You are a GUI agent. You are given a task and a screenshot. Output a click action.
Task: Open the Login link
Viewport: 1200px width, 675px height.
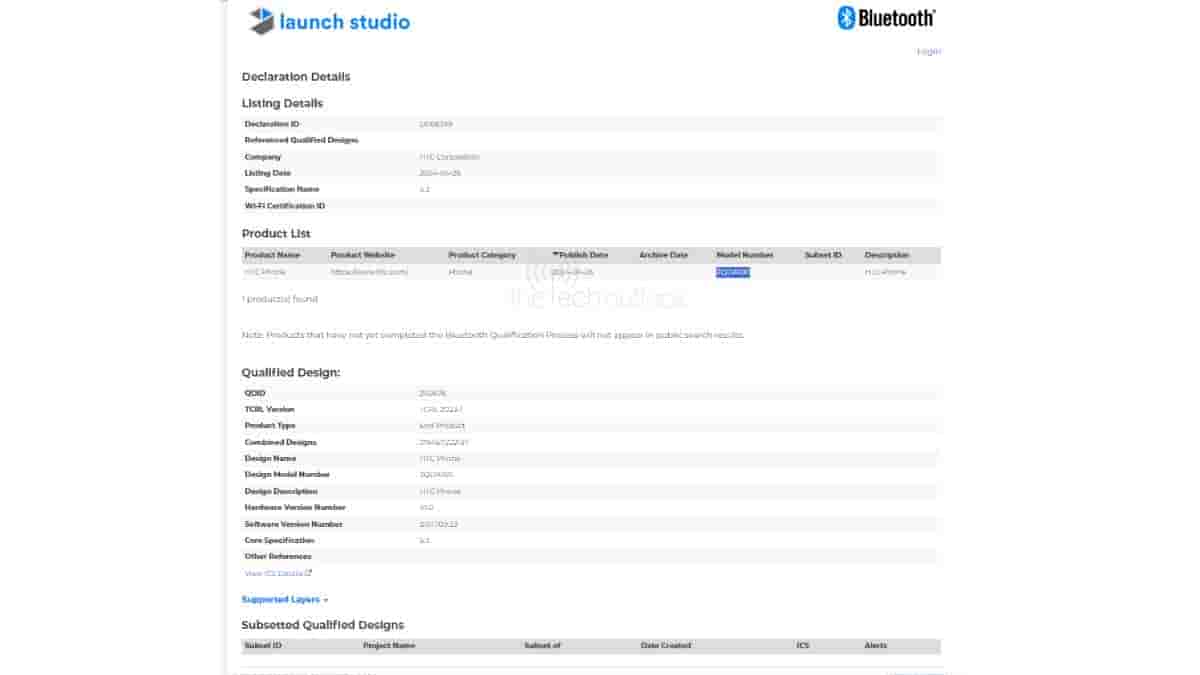(x=928, y=51)
